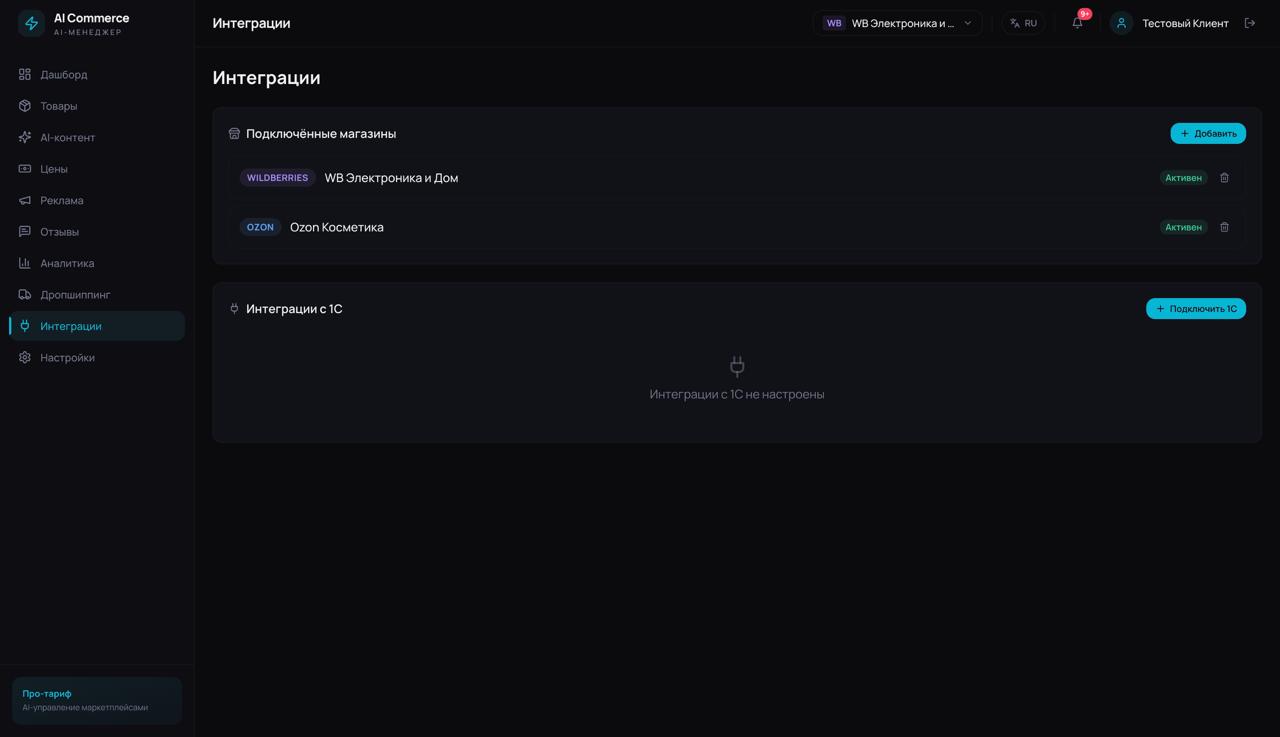Open Дашборд in sidebar

(64, 75)
